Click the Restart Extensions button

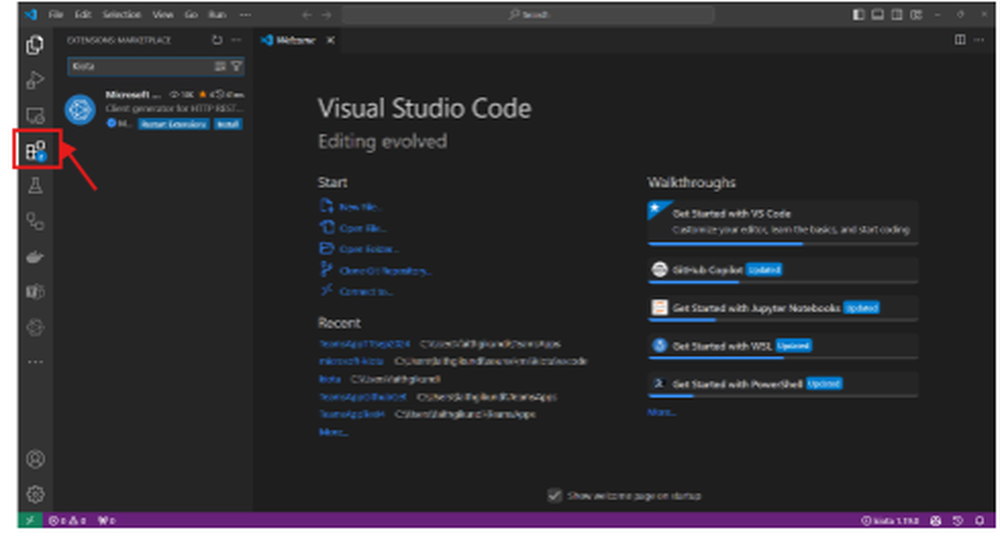pos(173,124)
